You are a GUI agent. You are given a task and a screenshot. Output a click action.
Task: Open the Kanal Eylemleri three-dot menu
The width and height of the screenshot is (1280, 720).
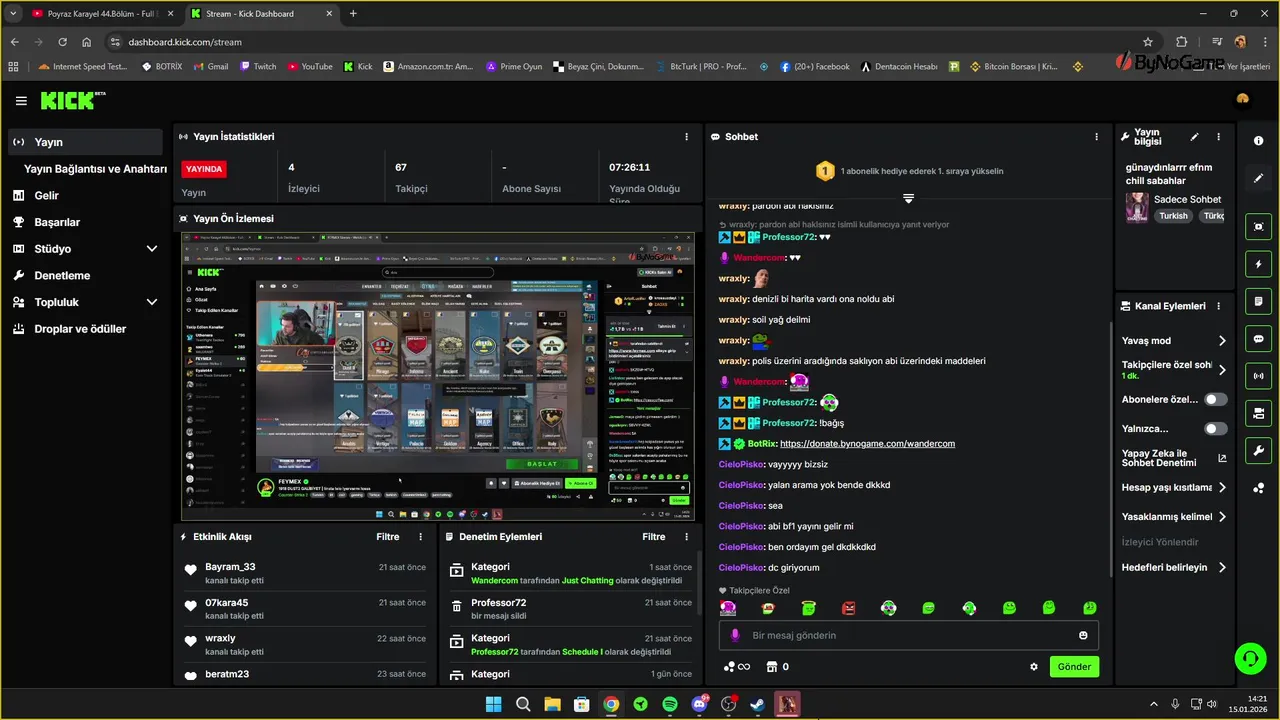[1218, 306]
